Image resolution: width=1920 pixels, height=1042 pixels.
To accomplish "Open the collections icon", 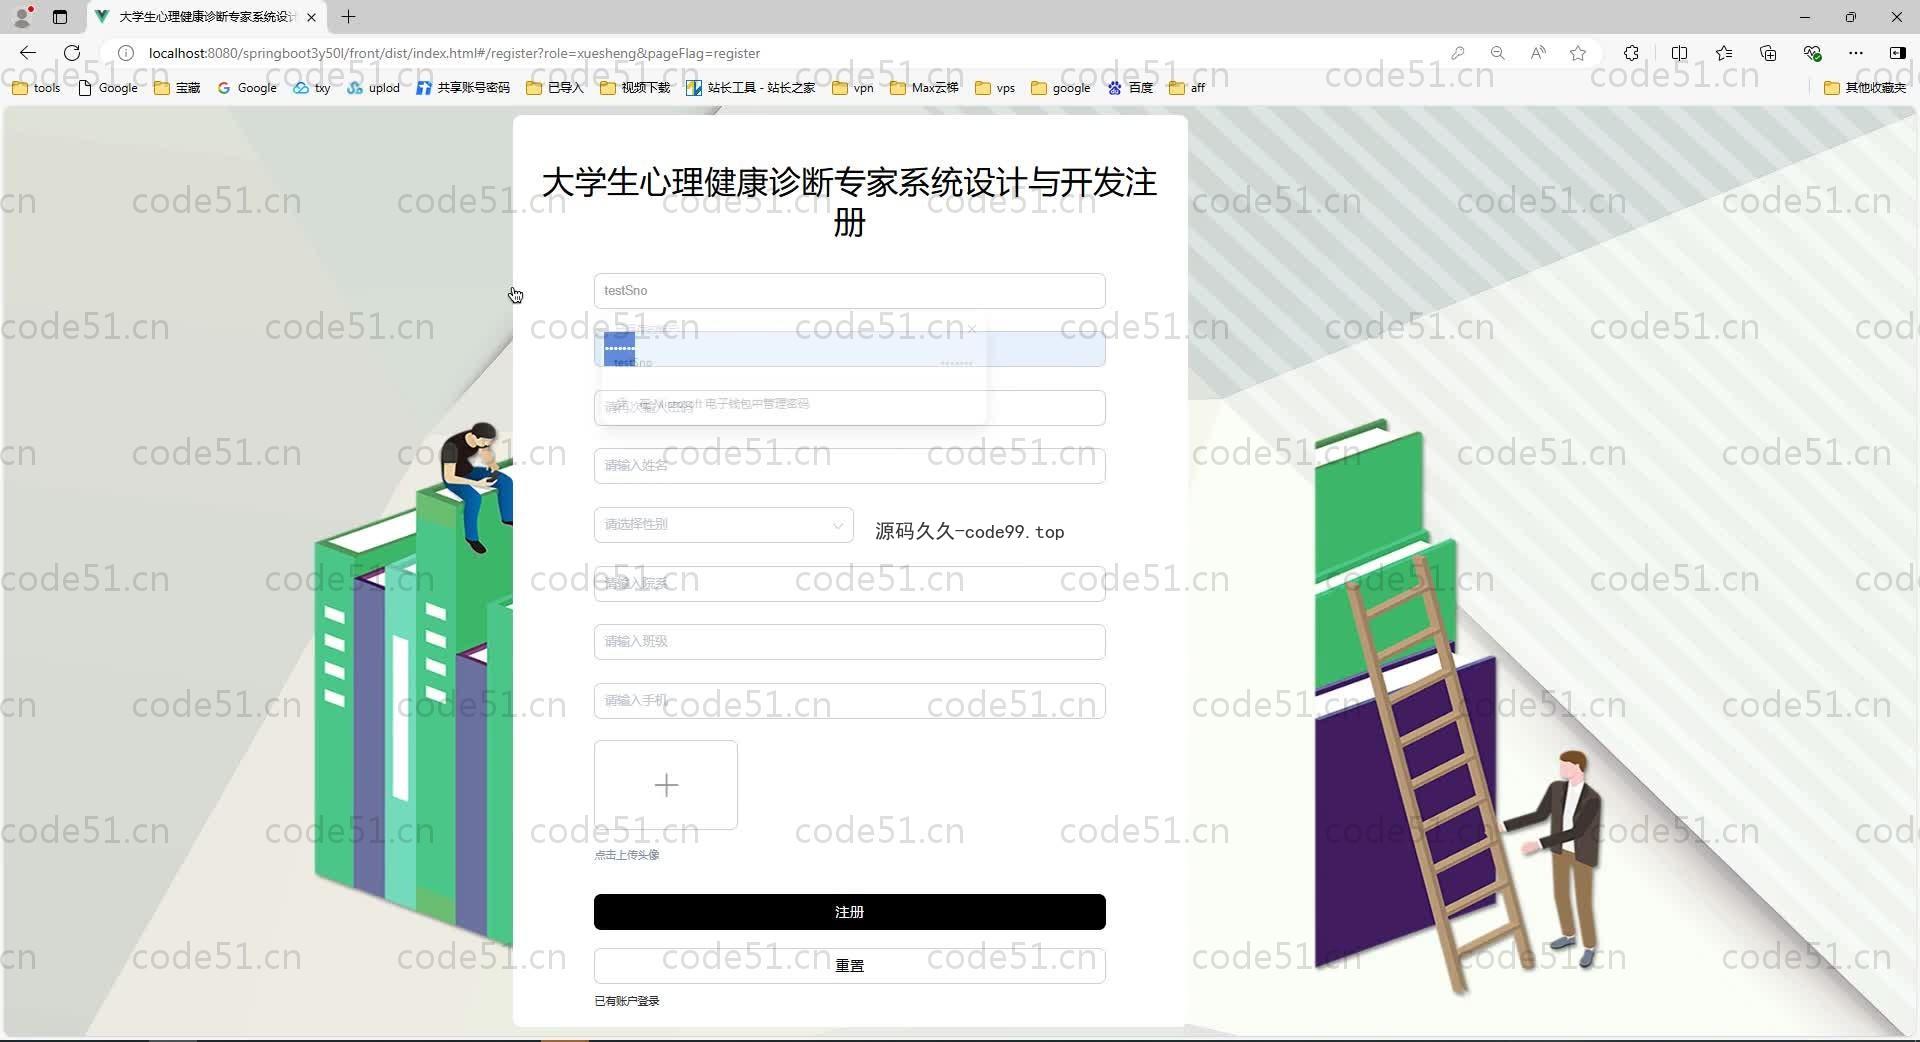I will [x=1768, y=53].
